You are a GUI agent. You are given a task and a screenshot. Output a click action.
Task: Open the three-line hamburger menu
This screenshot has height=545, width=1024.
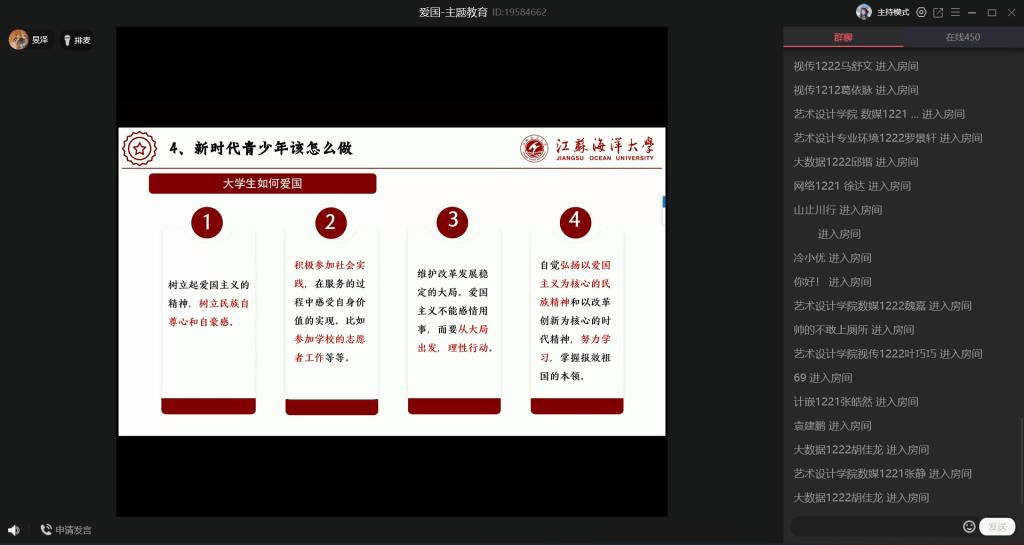(954, 13)
